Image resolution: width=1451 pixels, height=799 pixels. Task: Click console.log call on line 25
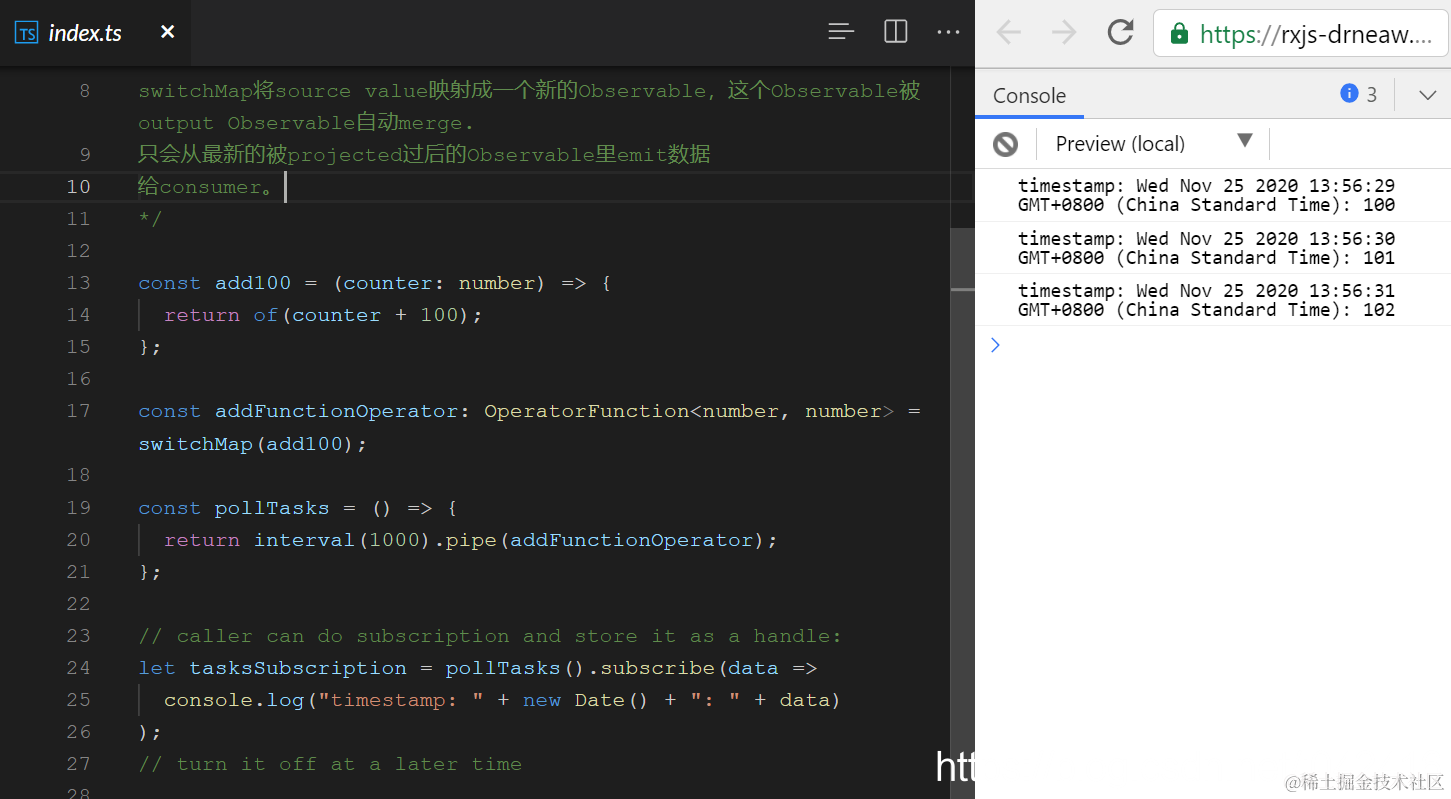(234, 700)
